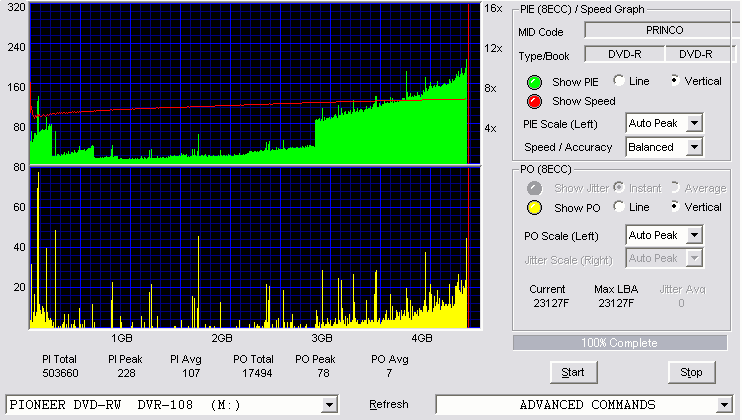The width and height of the screenshot is (742, 420).
Task: Click the 8x speed axis label
Action: click(x=490, y=88)
